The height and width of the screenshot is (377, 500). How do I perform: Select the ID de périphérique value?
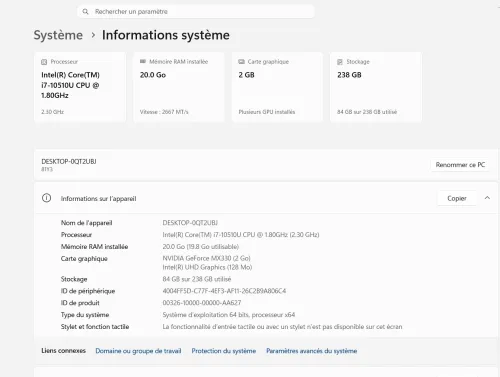coord(224,291)
